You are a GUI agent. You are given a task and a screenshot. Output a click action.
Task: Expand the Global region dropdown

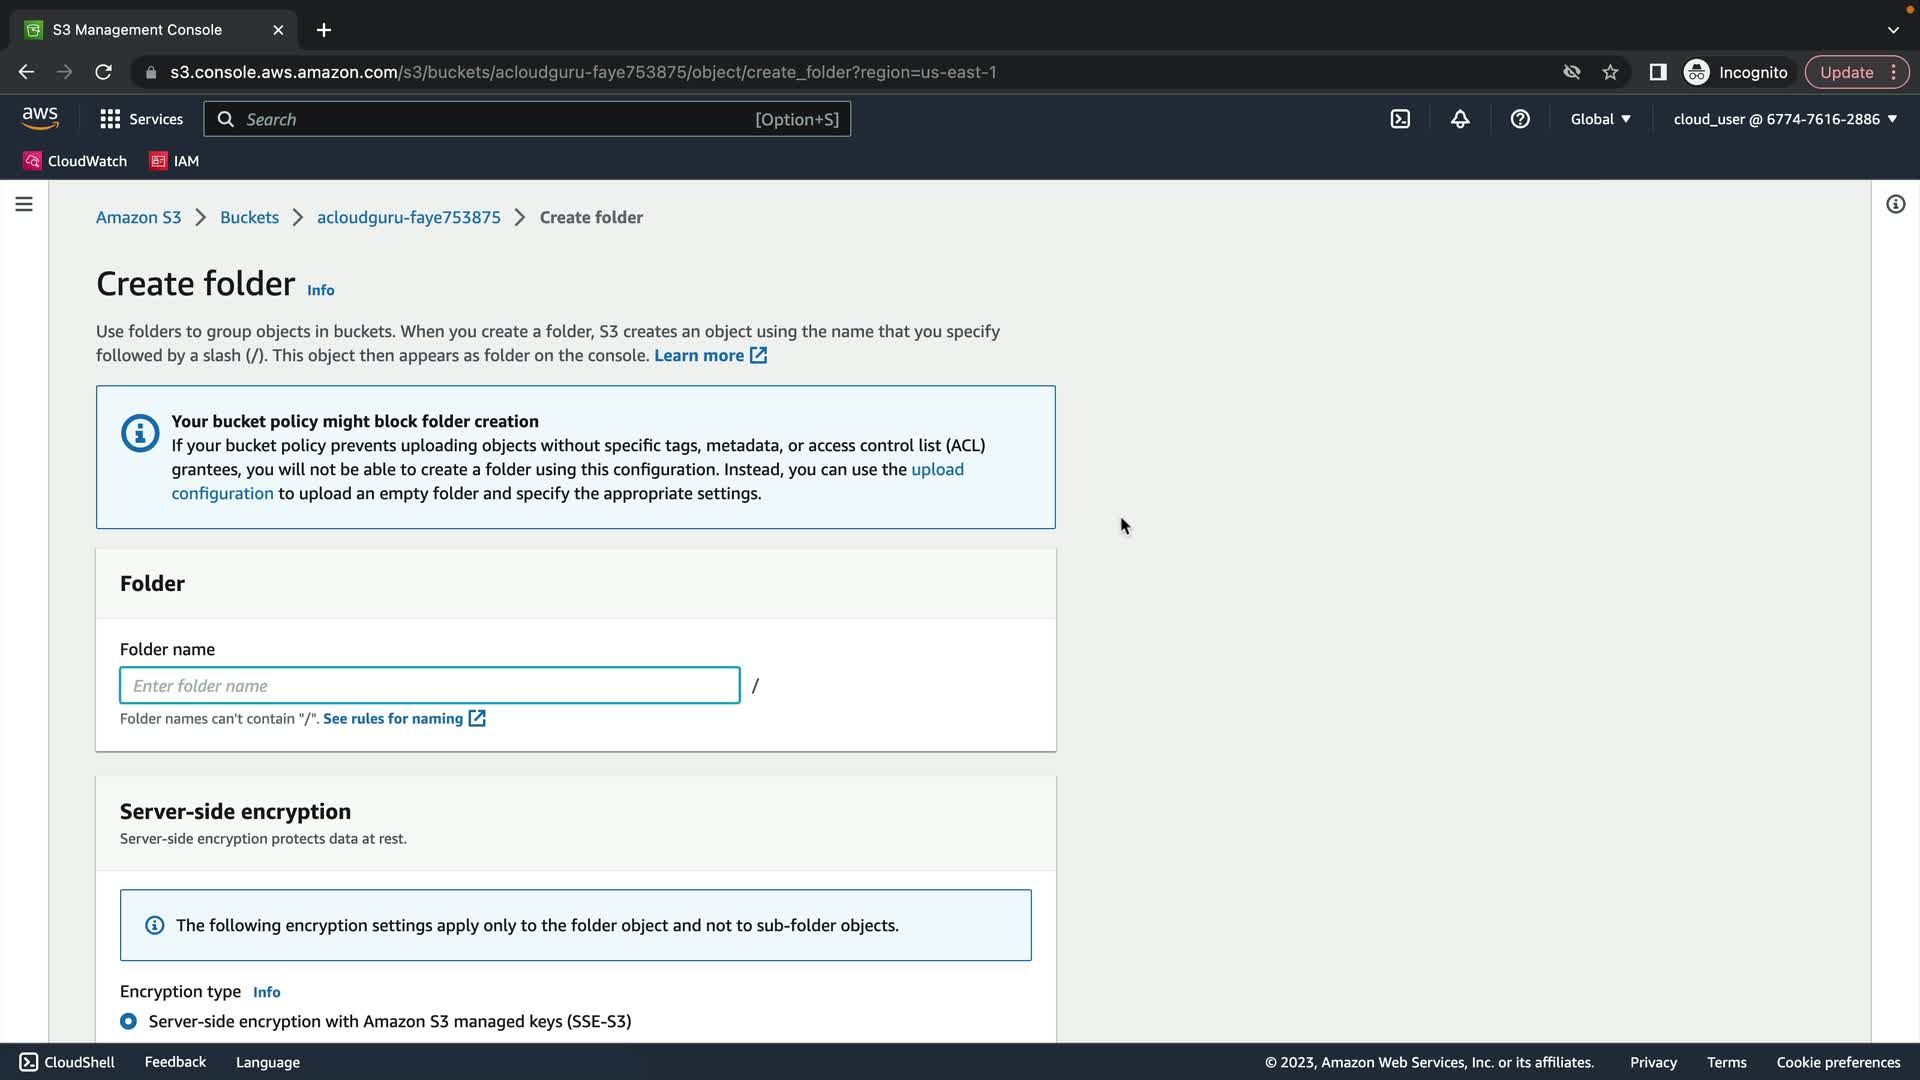(x=1600, y=119)
